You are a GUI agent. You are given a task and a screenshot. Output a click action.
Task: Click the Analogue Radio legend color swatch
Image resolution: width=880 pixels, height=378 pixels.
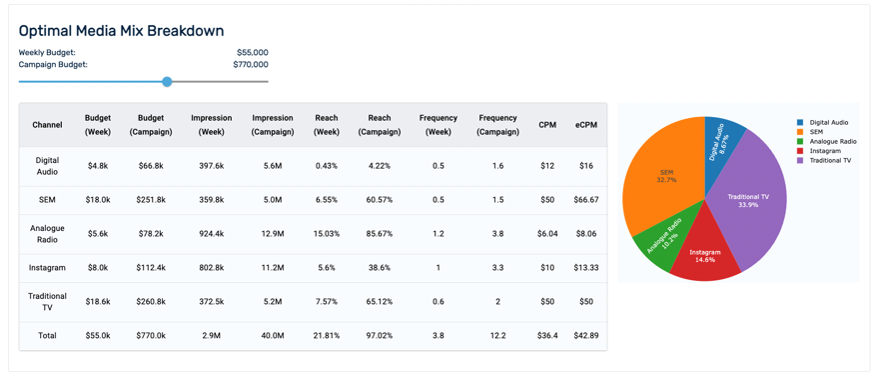click(x=800, y=141)
